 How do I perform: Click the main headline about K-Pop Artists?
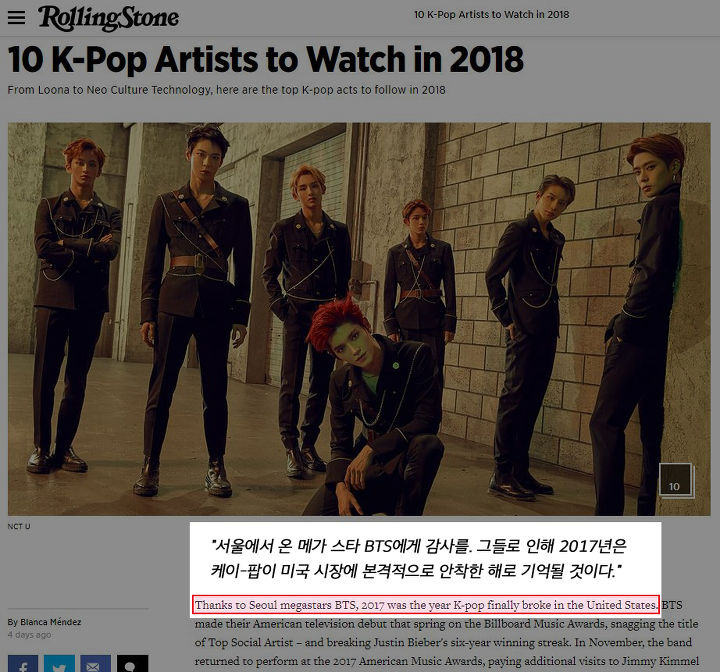(265, 59)
